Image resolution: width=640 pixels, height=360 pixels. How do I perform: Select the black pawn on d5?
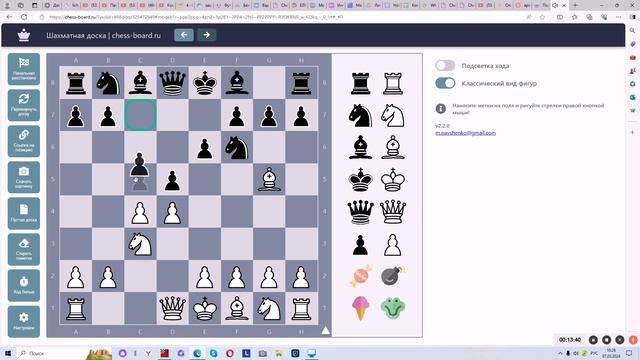tap(172, 180)
